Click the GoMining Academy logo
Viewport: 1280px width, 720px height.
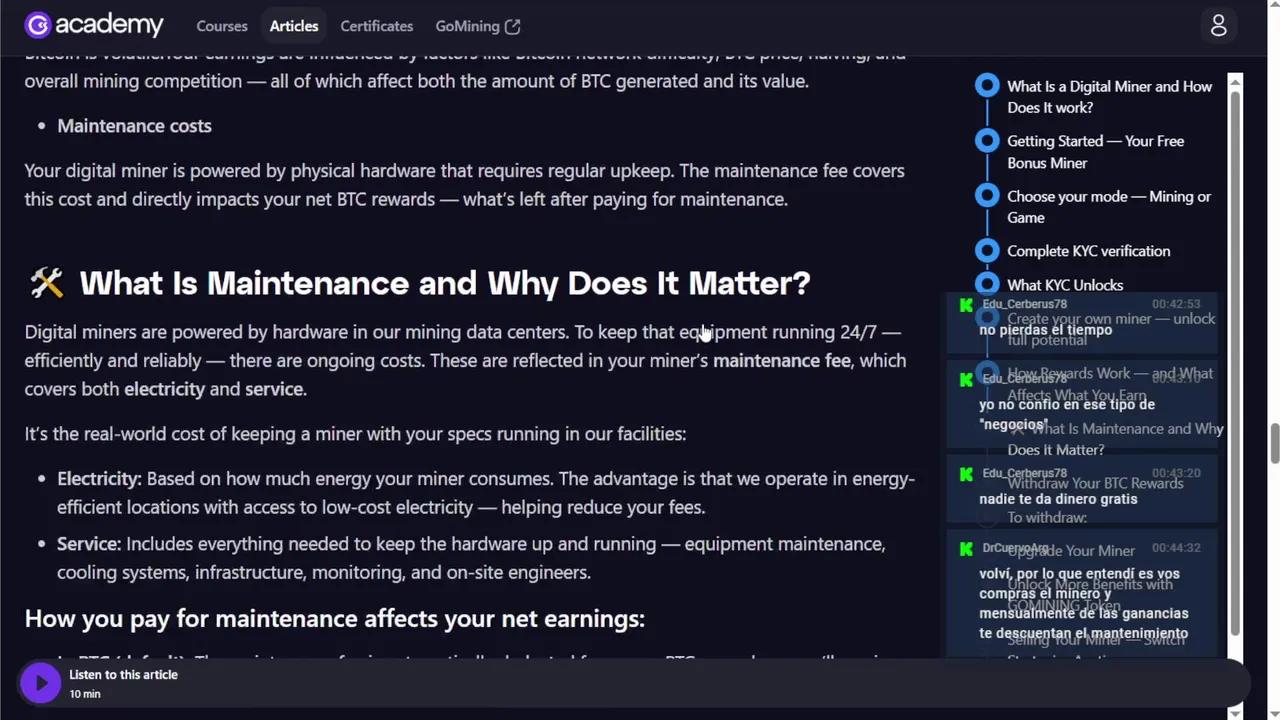(93, 26)
